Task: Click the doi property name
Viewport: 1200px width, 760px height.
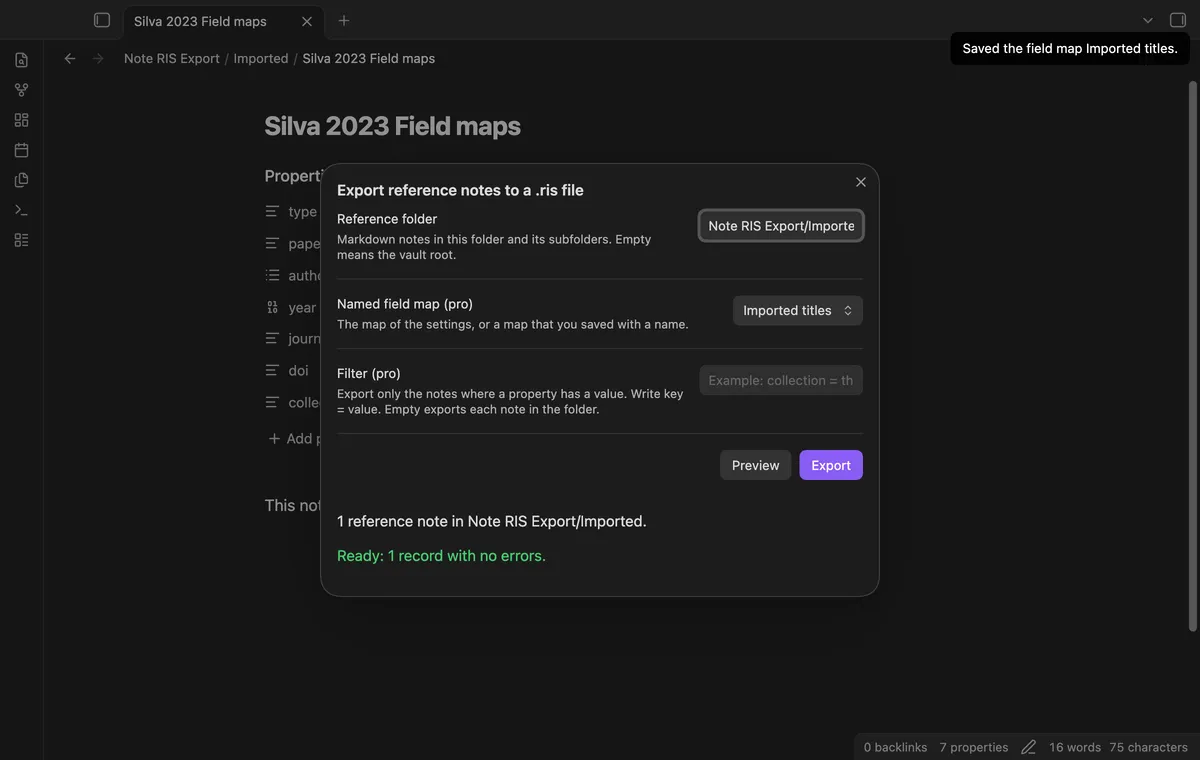Action: [299, 370]
